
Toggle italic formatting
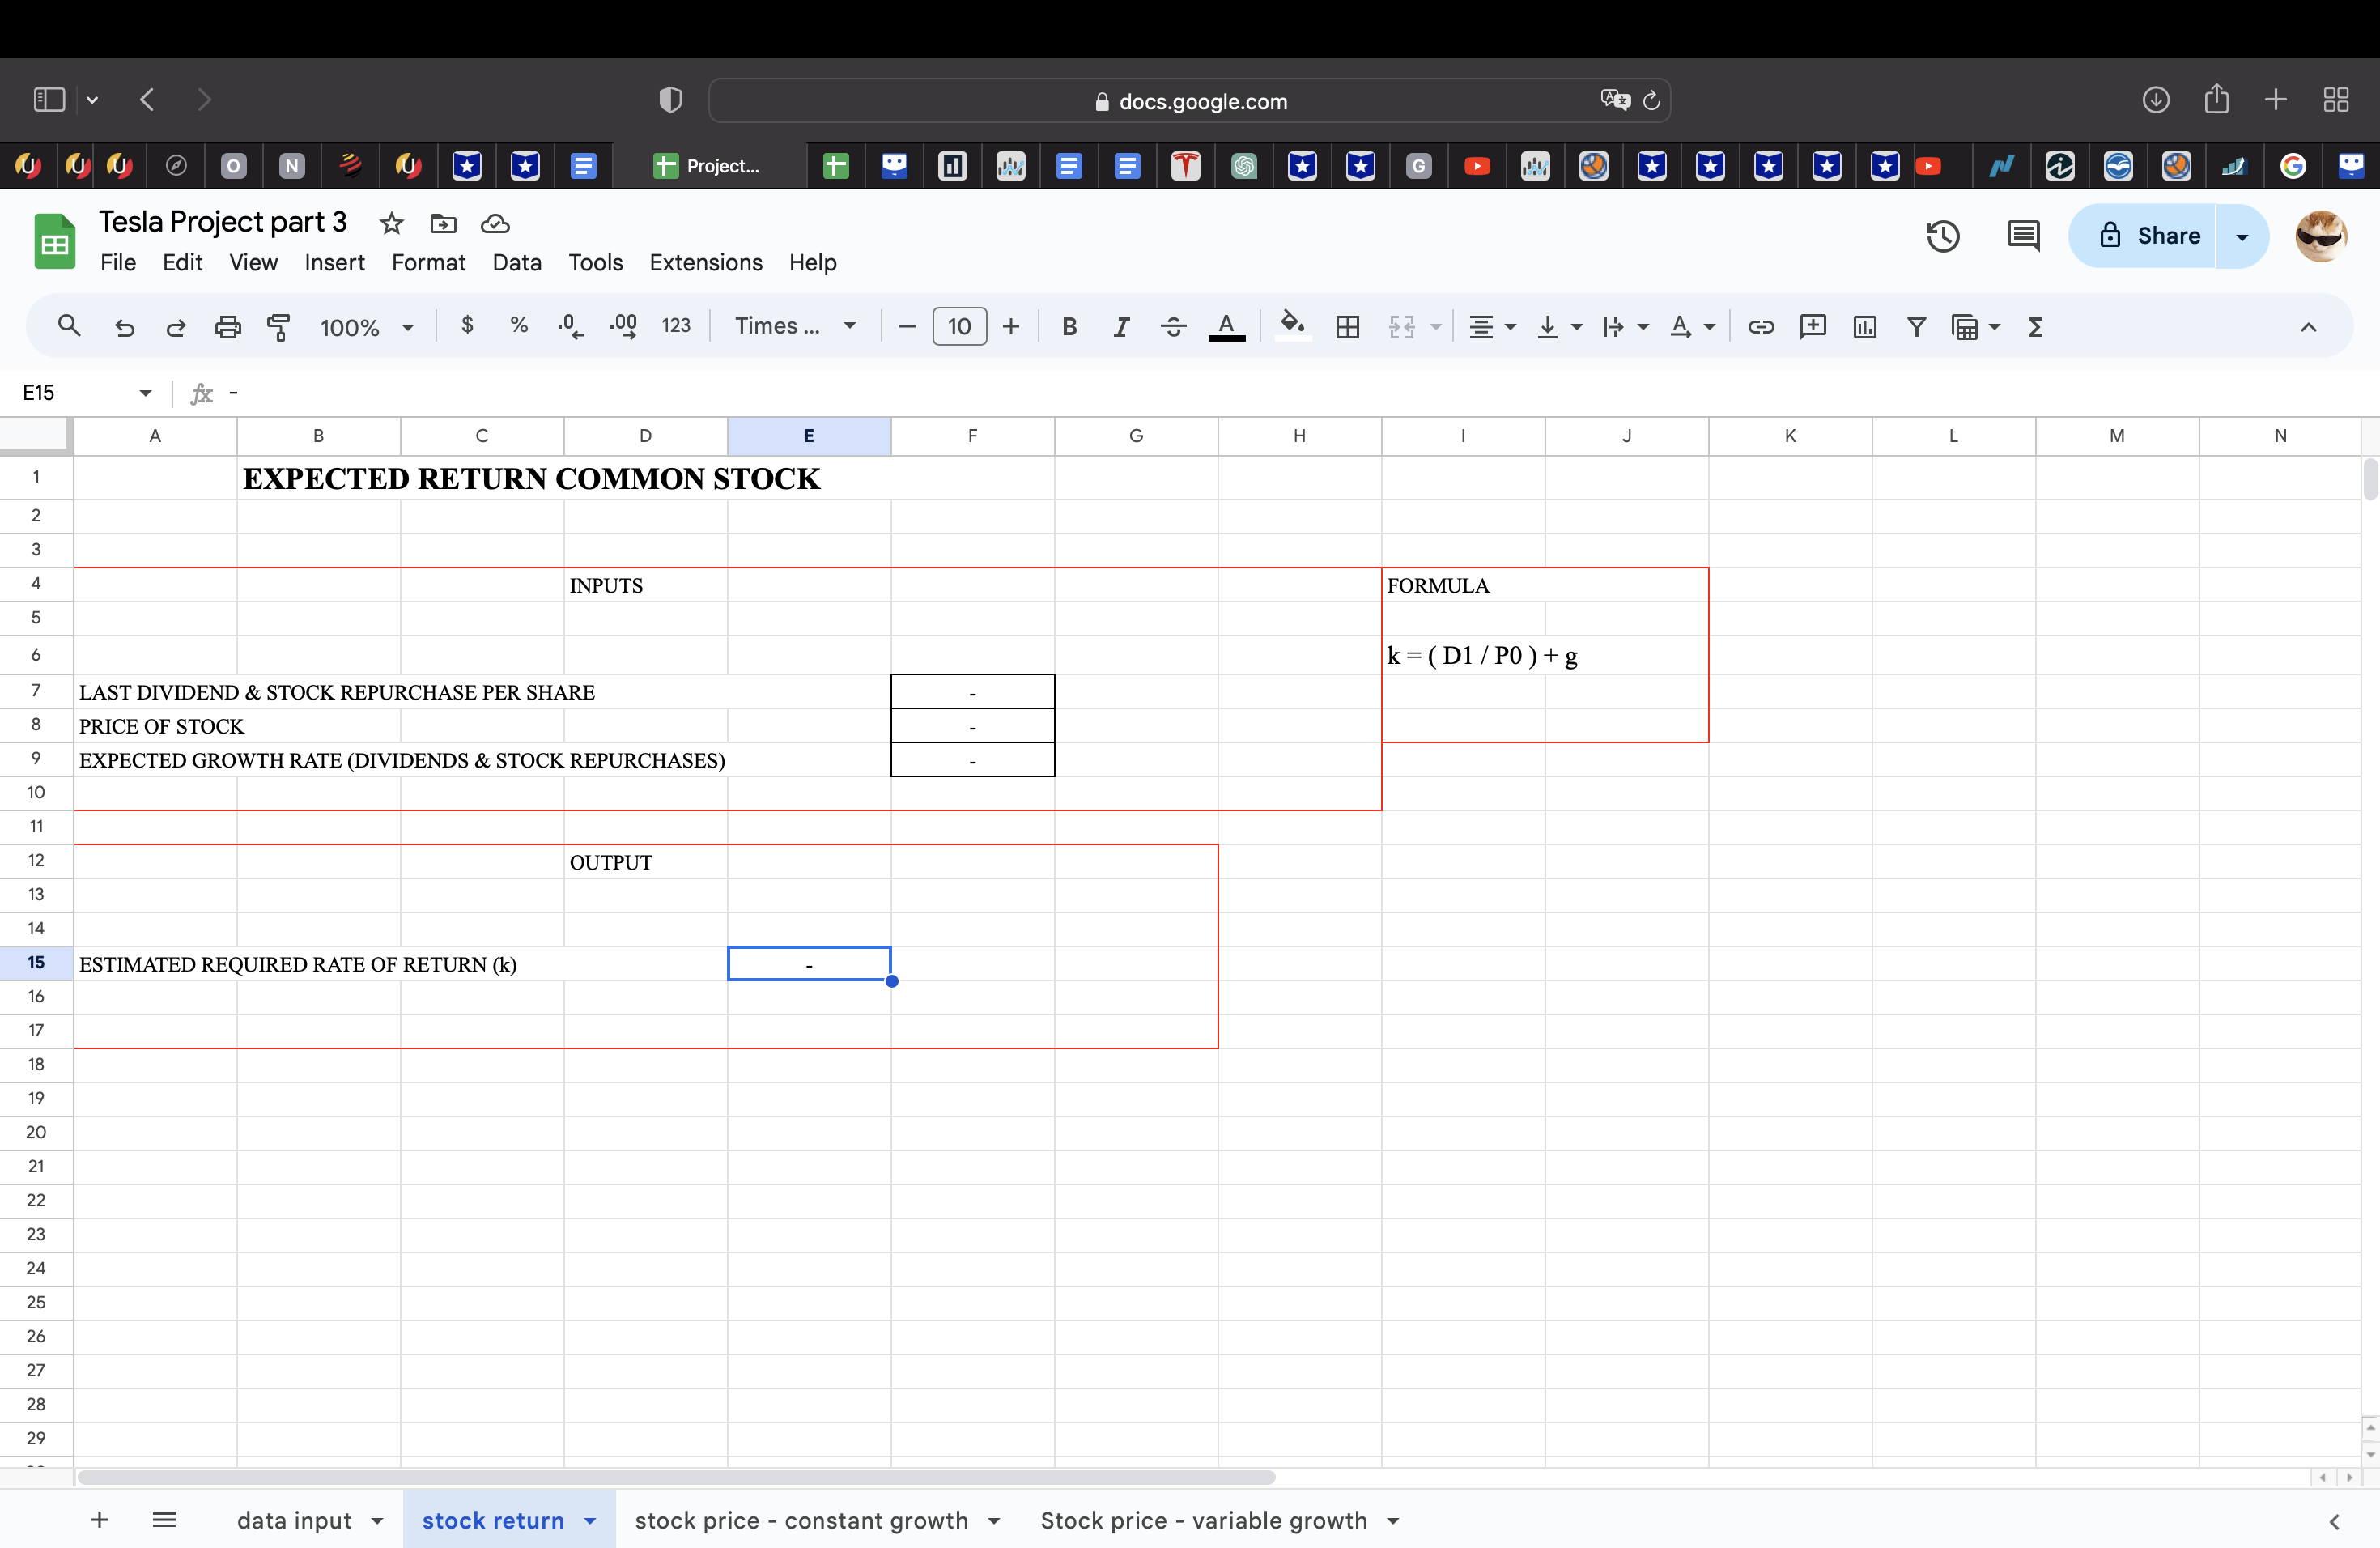pyautogui.click(x=1121, y=327)
